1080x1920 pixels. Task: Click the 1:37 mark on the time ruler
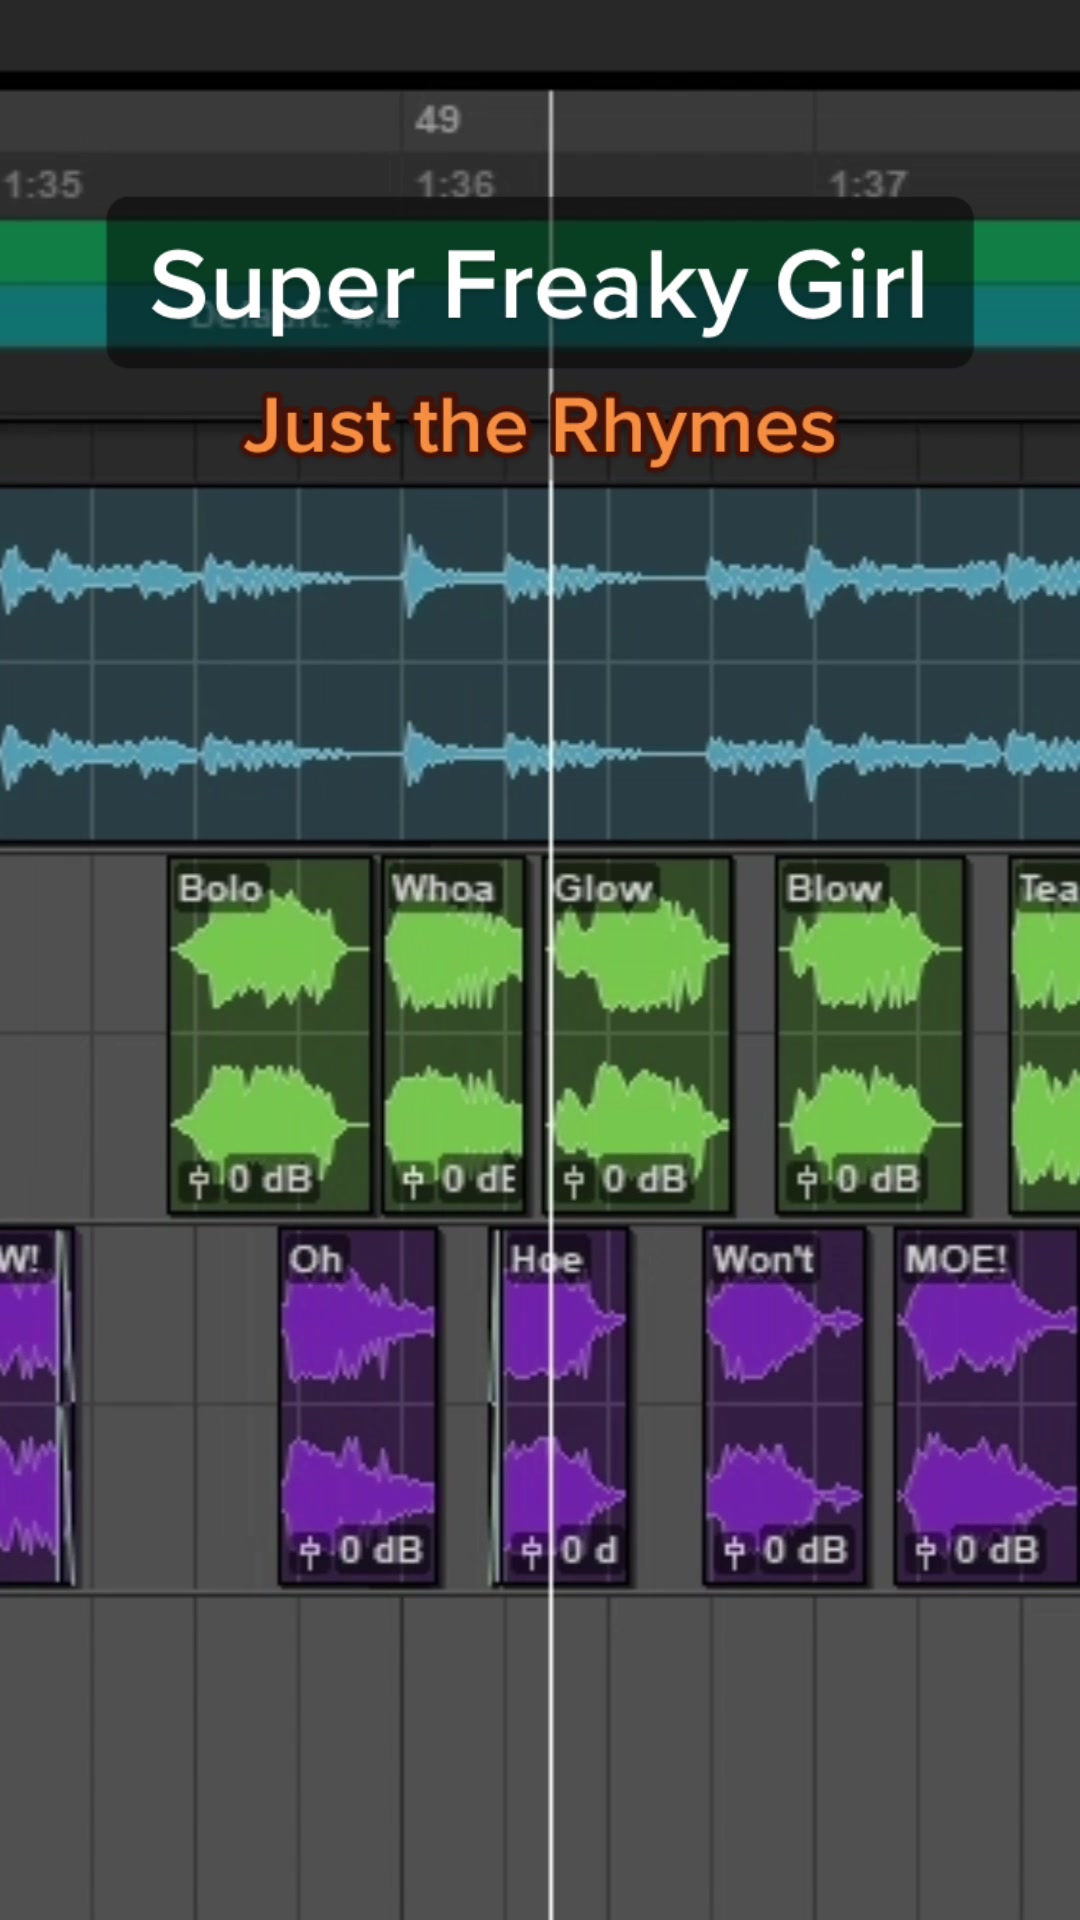click(x=867, y=183)
